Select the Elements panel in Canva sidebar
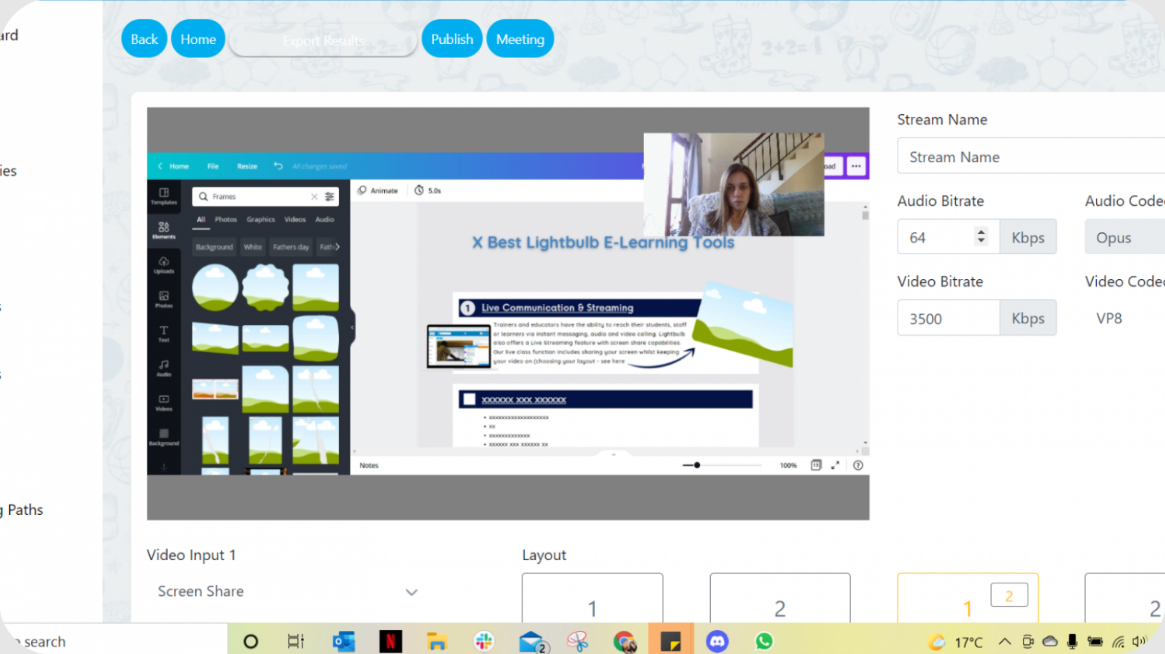 163,230
